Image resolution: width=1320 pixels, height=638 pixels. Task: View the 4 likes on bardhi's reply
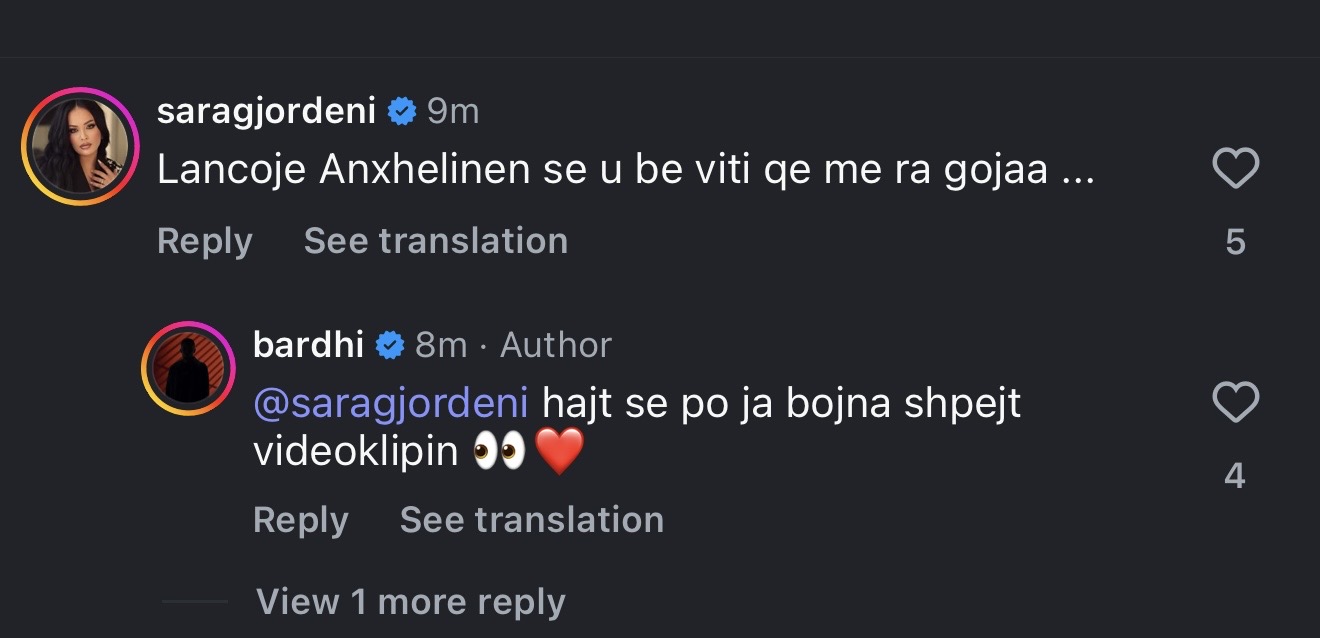click(1235, 476)
